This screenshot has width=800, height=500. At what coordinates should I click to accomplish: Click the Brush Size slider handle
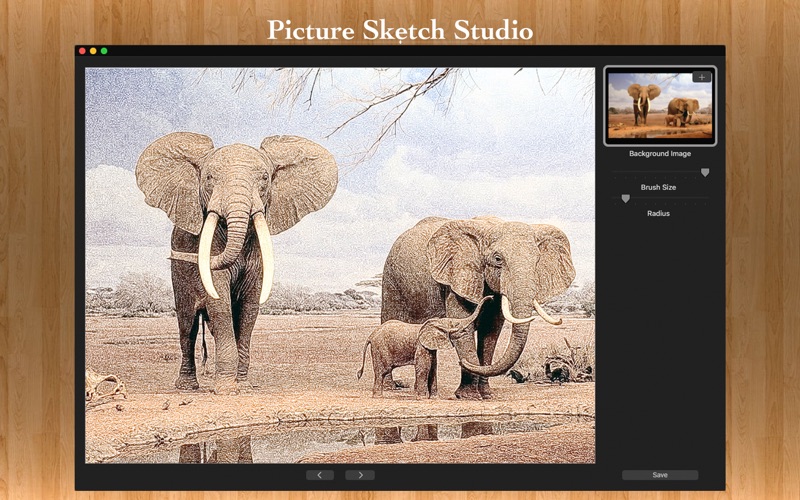(705, 172)
